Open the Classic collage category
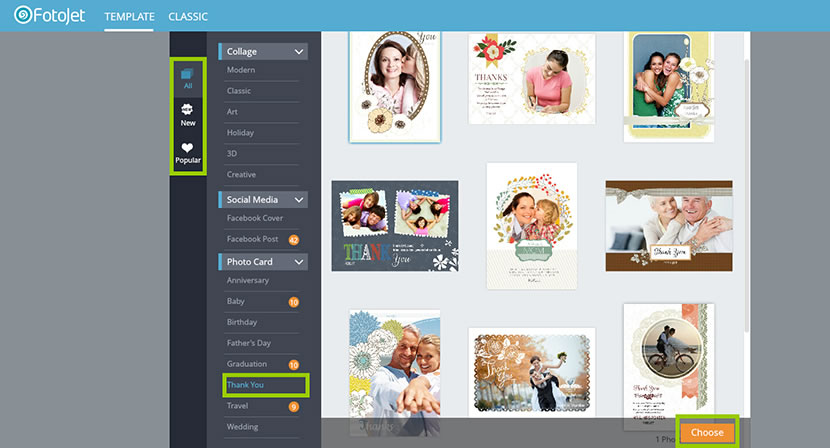 (239, 91)
